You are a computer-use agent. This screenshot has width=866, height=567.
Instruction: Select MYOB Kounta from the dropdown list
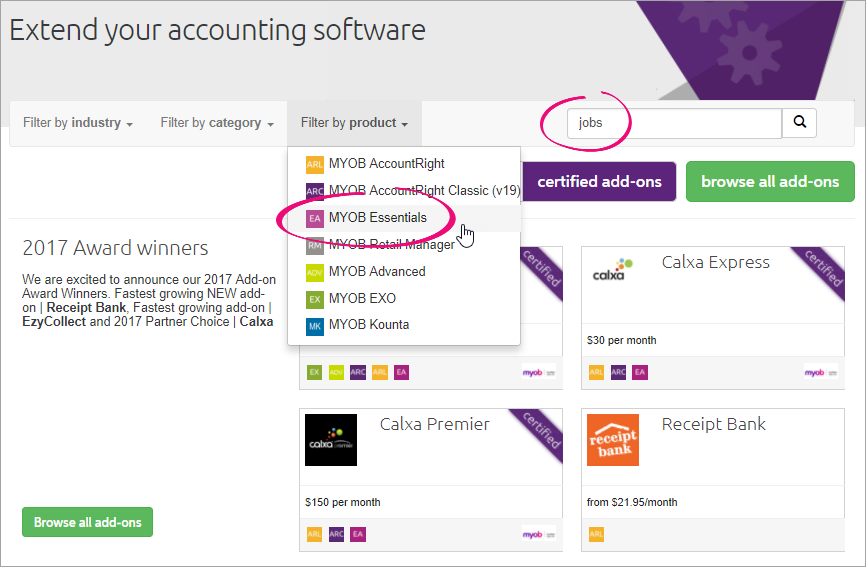pos(368,325)
